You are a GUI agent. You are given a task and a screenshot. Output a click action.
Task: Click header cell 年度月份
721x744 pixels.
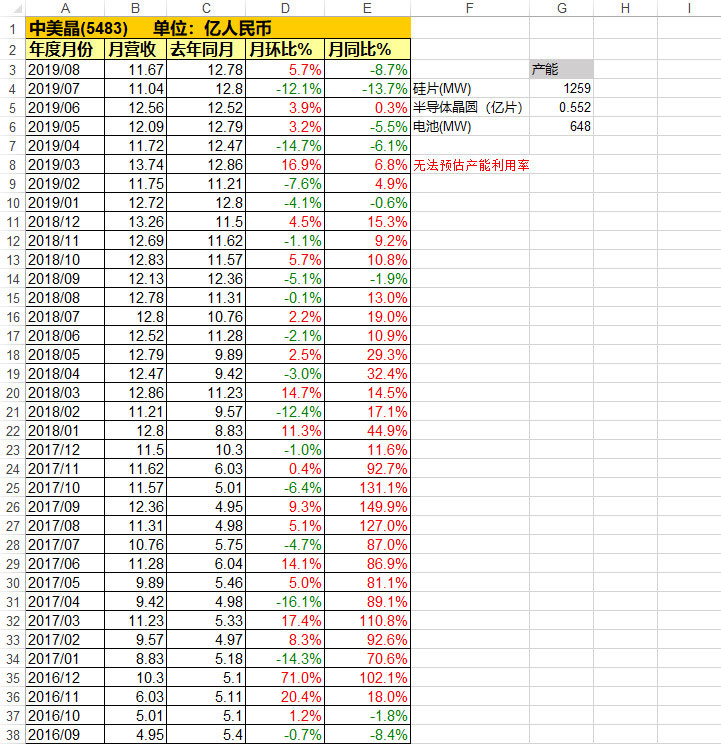tap(65, 49)
